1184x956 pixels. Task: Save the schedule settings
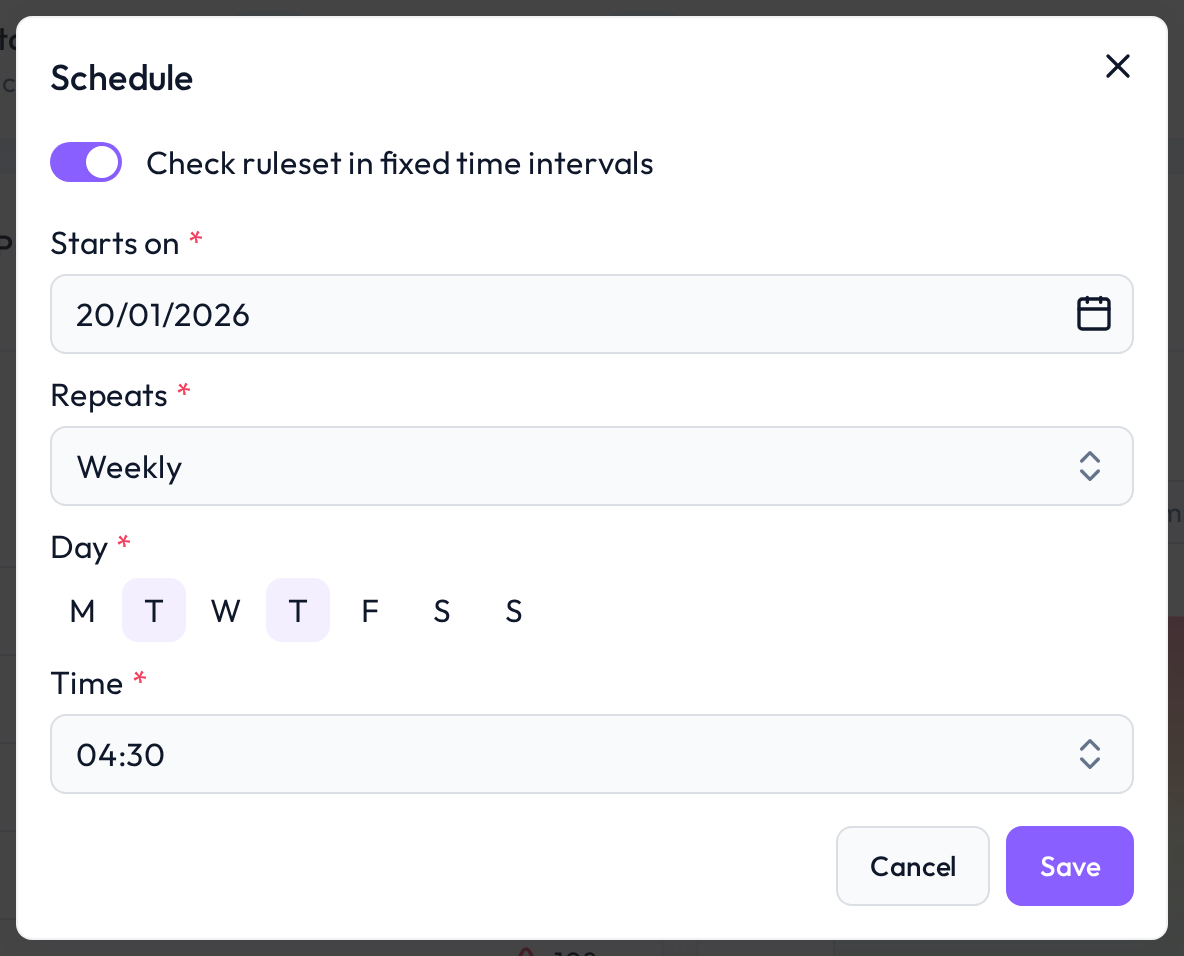(x=1069, y=866)
